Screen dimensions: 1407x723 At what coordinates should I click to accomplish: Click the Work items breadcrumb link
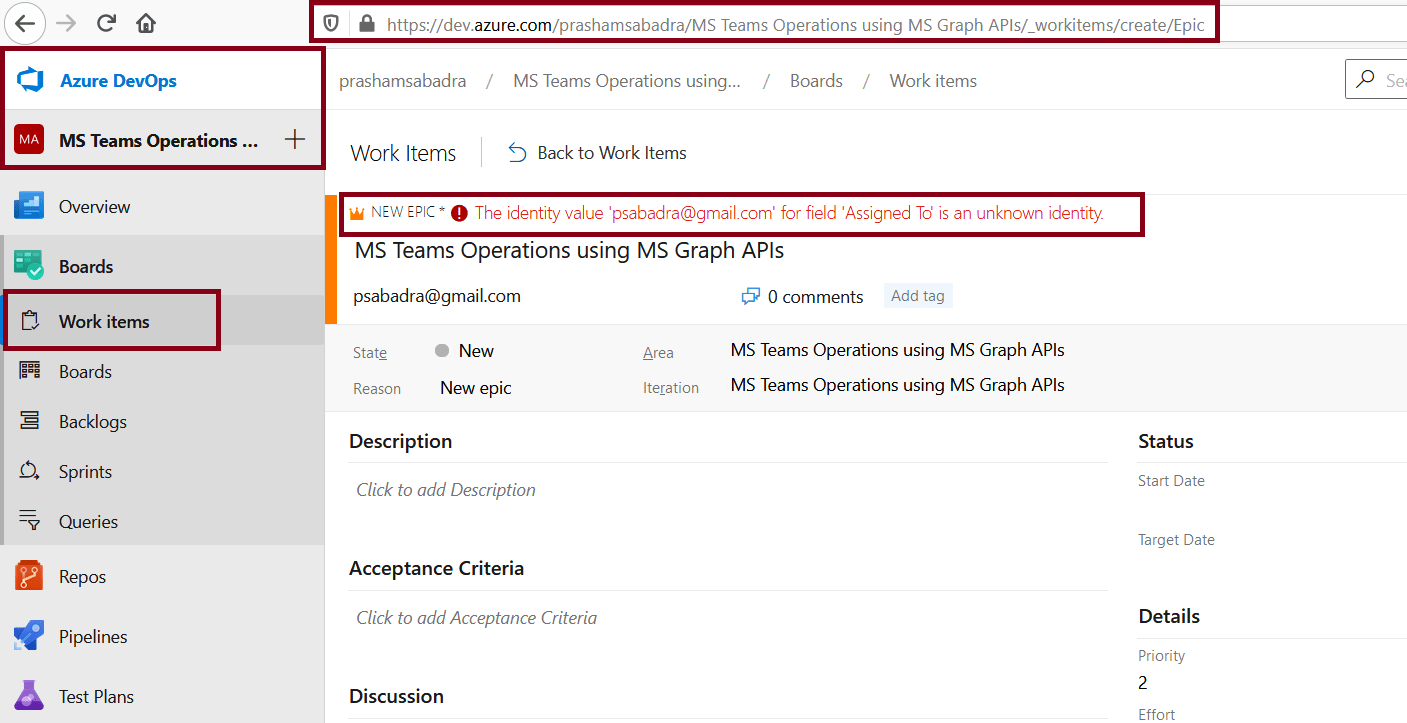coord(933,81)
